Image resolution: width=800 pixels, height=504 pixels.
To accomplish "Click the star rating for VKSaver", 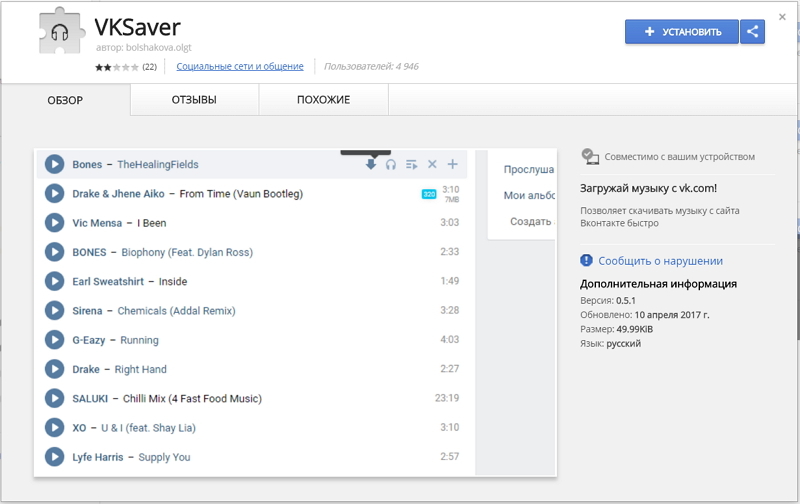I will pyautogui.click(x=117, y=67).
